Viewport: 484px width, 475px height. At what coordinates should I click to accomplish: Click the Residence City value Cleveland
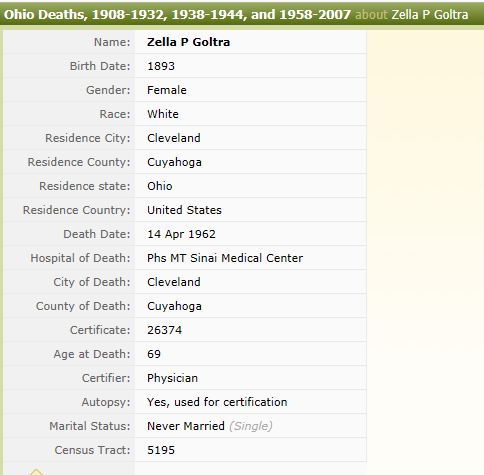(x=174, y=138)
